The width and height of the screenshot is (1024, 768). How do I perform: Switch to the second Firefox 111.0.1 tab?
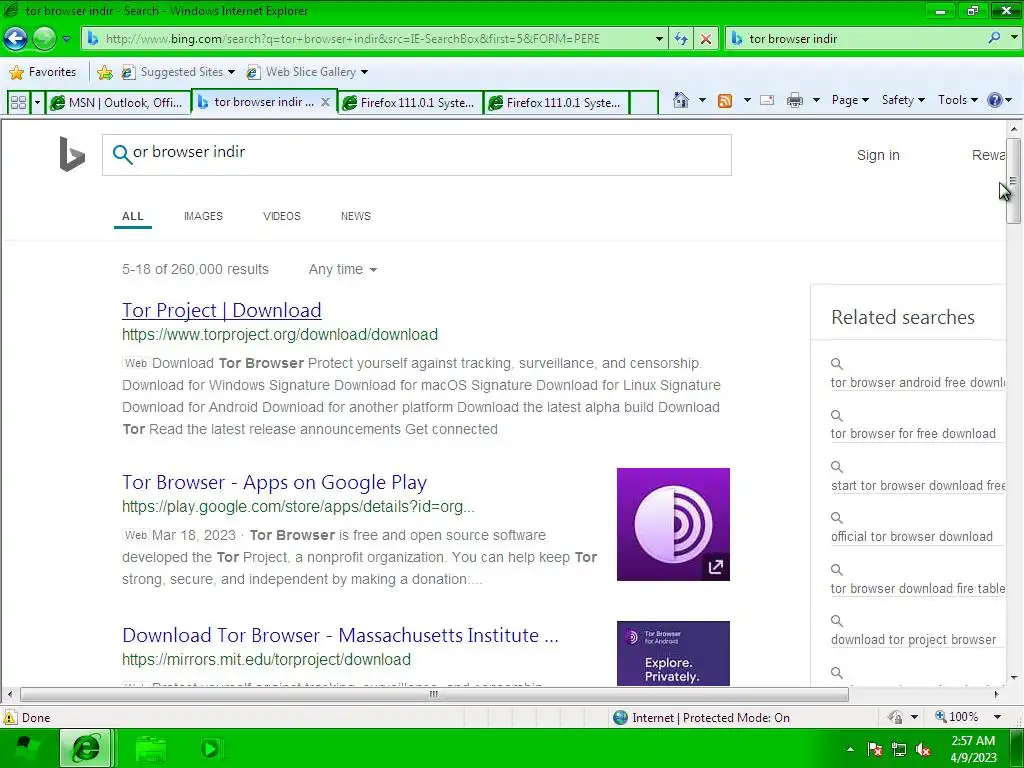pos(556,103)
